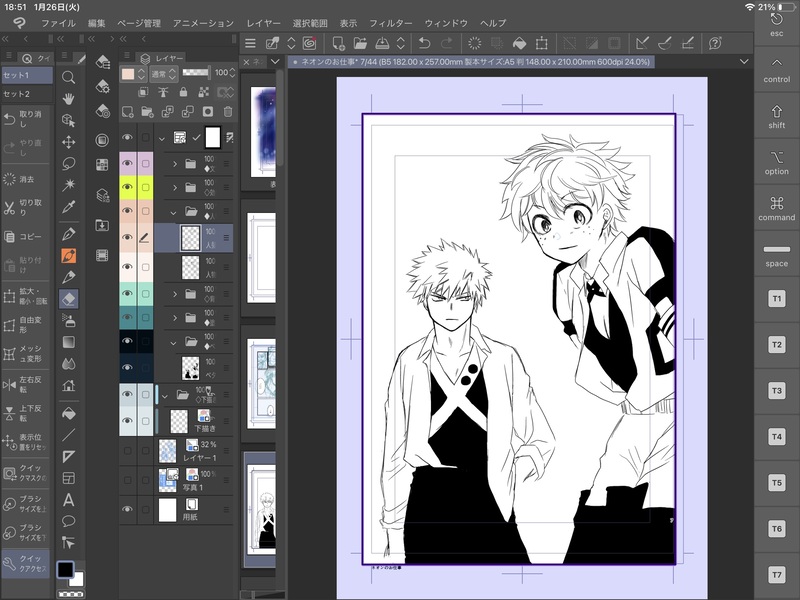Click the Open file folder toolbar icon
The image size is (800, 600).
360,43
